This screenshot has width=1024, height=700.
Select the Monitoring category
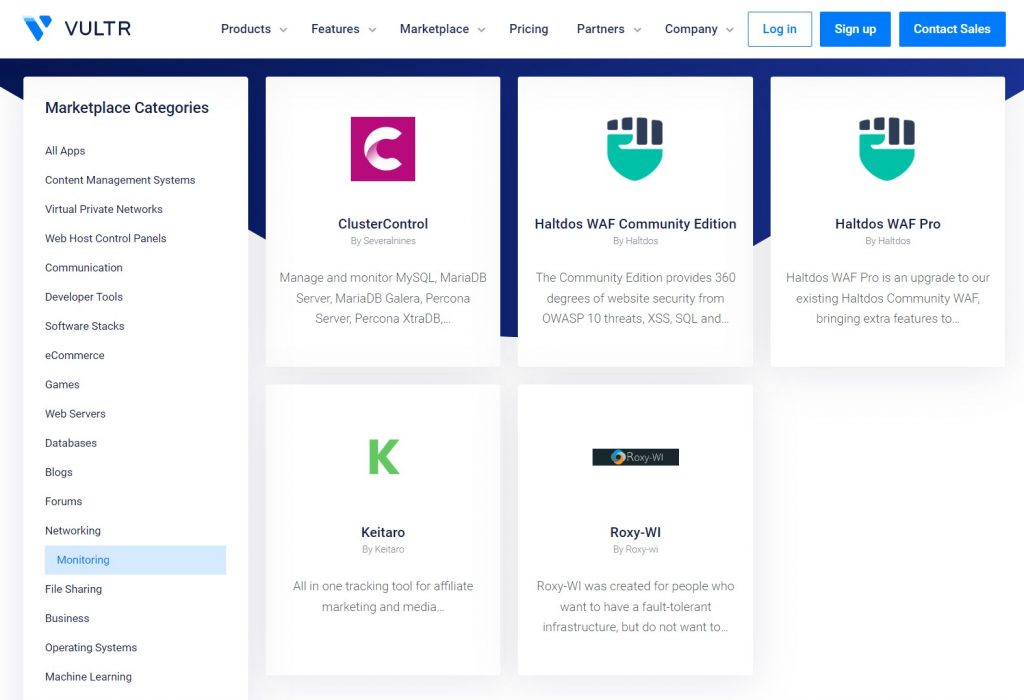(135, 560)
